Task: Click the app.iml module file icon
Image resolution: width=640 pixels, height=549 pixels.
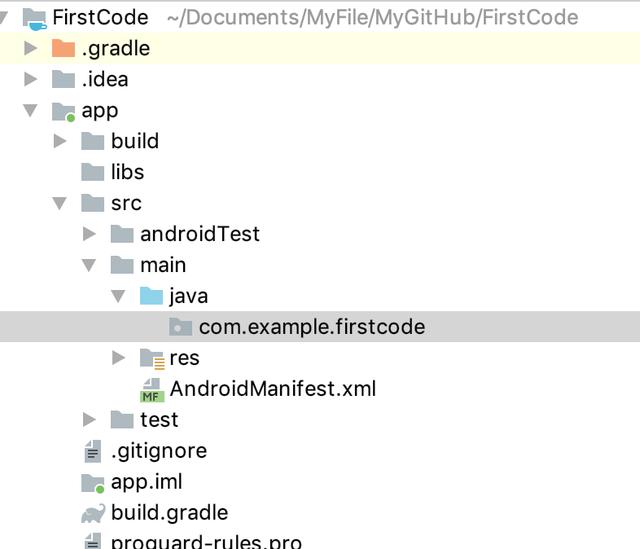Action: 93,483
